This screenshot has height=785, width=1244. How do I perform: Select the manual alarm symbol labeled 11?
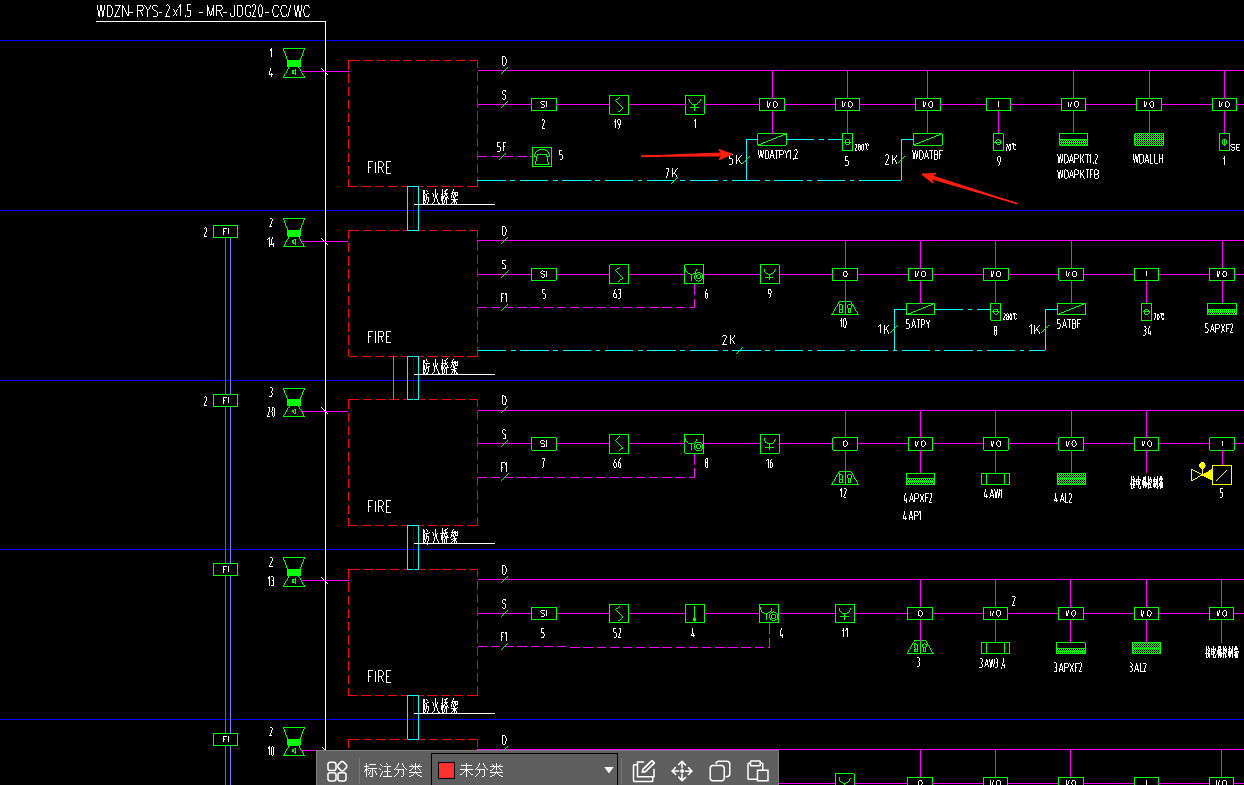(845, 613)
